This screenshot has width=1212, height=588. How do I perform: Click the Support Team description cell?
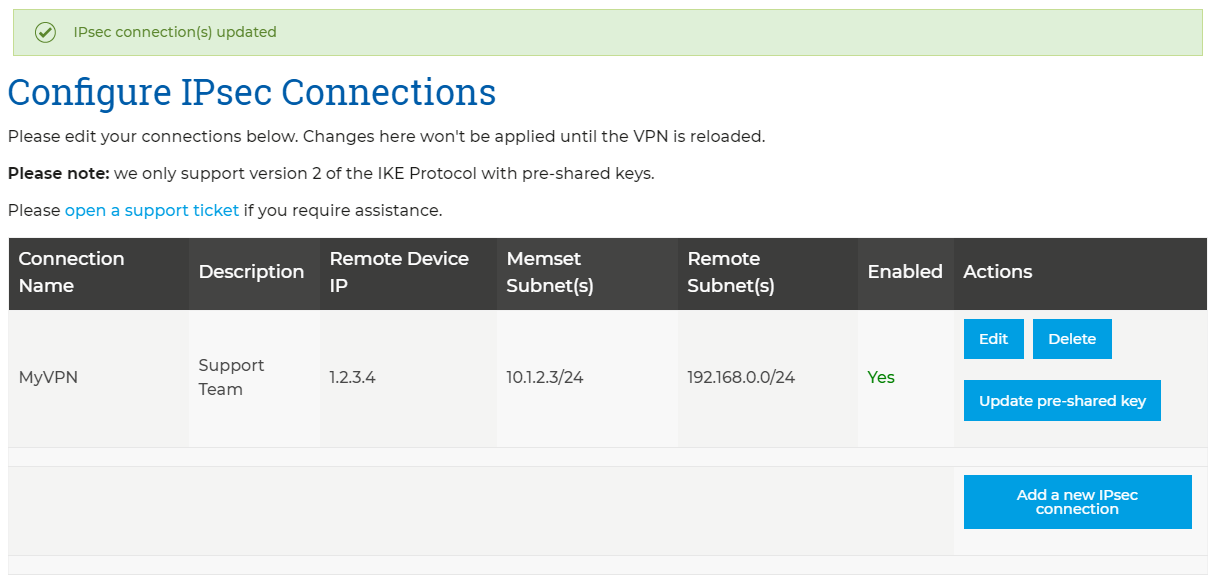tap(254, 378)
